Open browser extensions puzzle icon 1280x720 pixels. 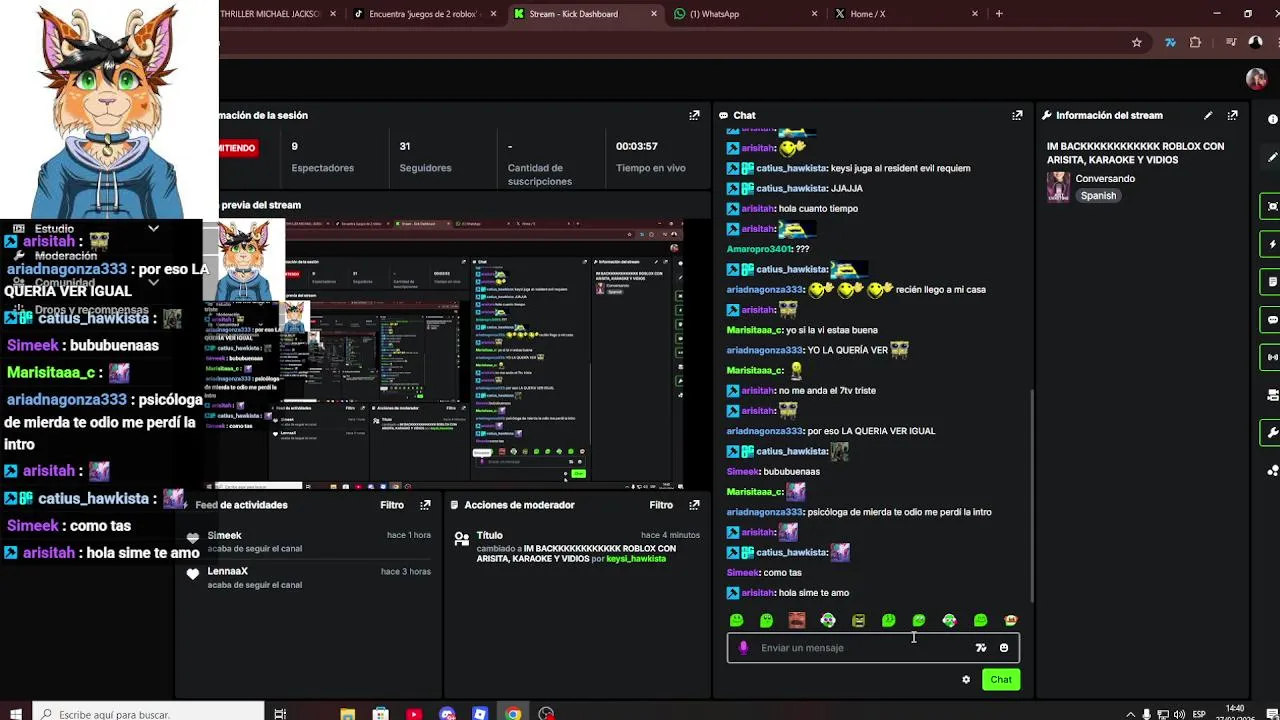pos(1195,42)
